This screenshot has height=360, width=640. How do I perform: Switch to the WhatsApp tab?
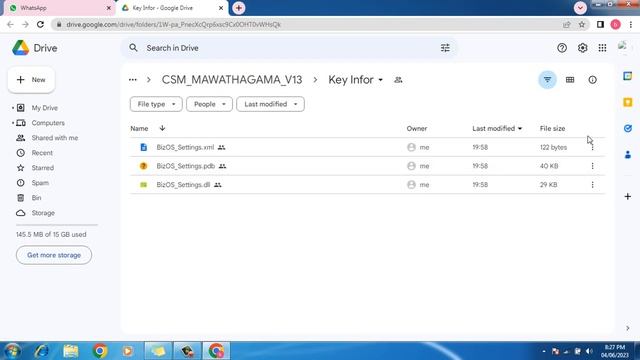point(59,8)
